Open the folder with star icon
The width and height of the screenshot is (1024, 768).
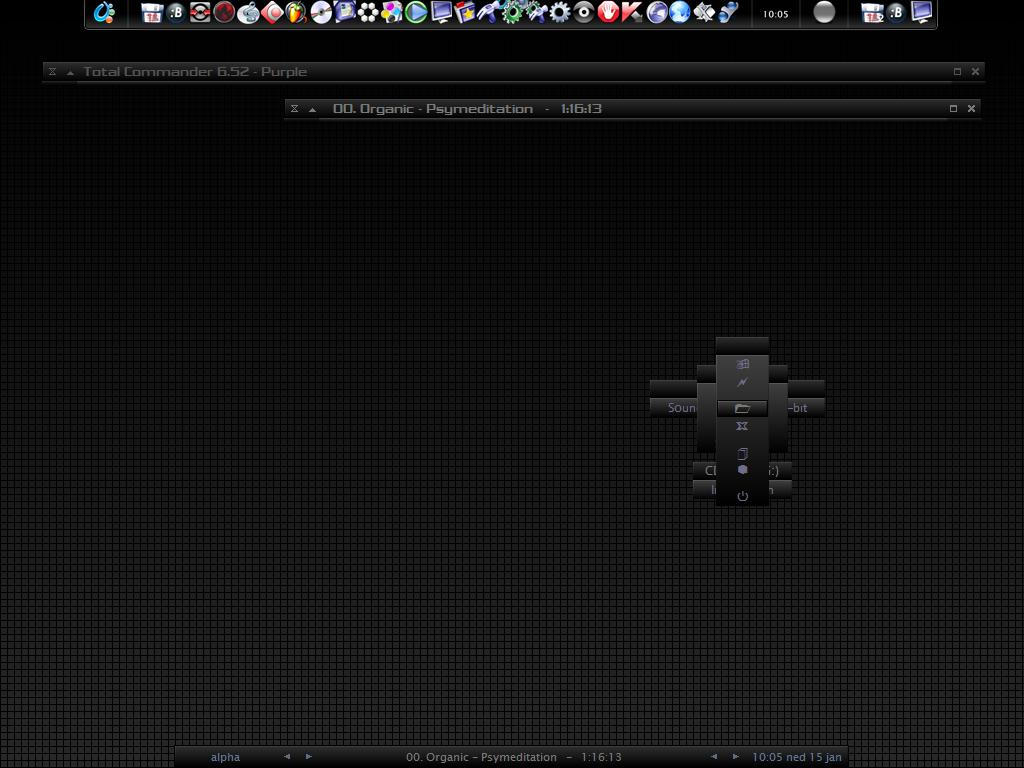pos(464,12)
